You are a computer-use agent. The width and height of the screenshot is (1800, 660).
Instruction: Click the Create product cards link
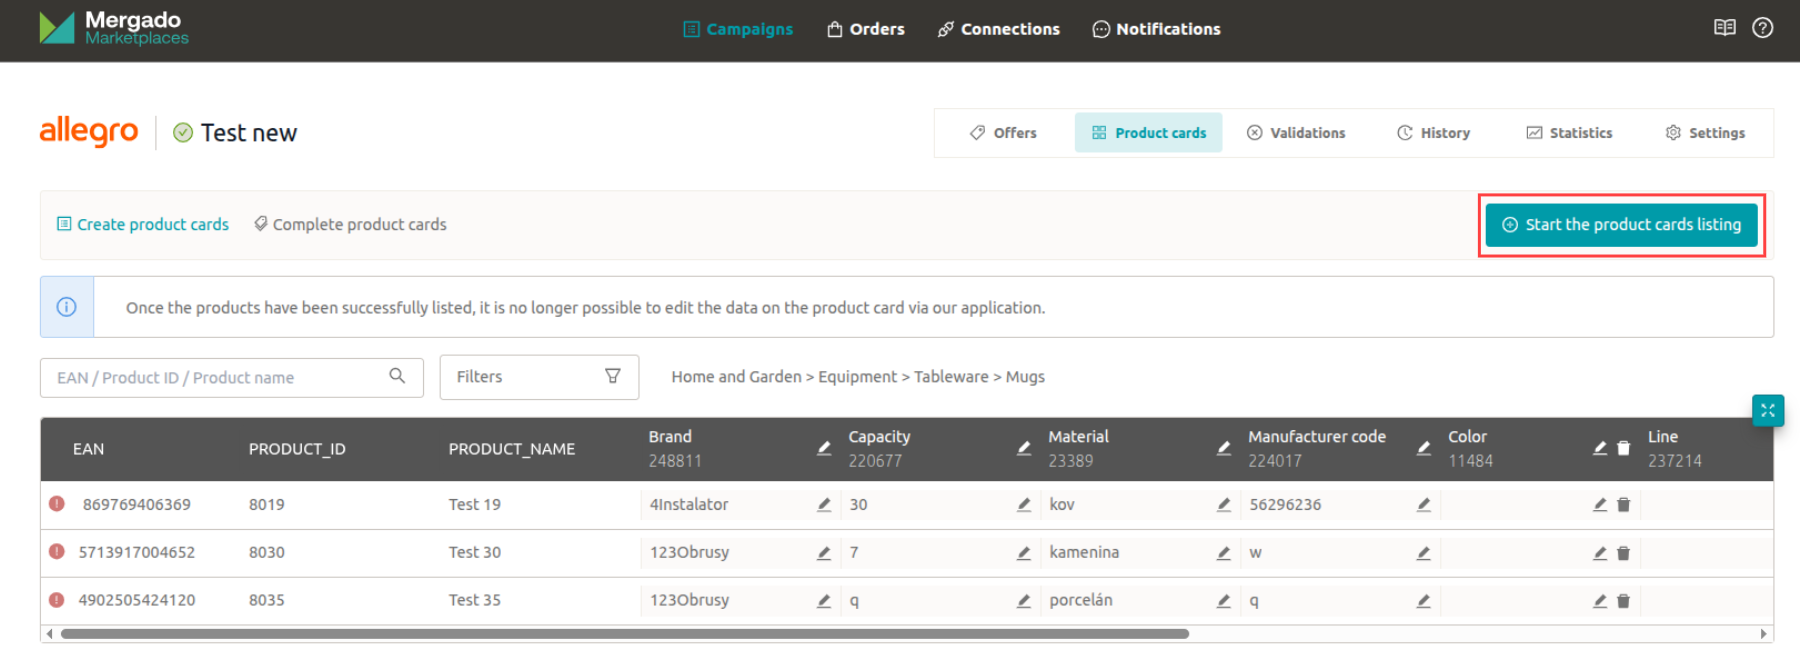(x=143, y=225)
